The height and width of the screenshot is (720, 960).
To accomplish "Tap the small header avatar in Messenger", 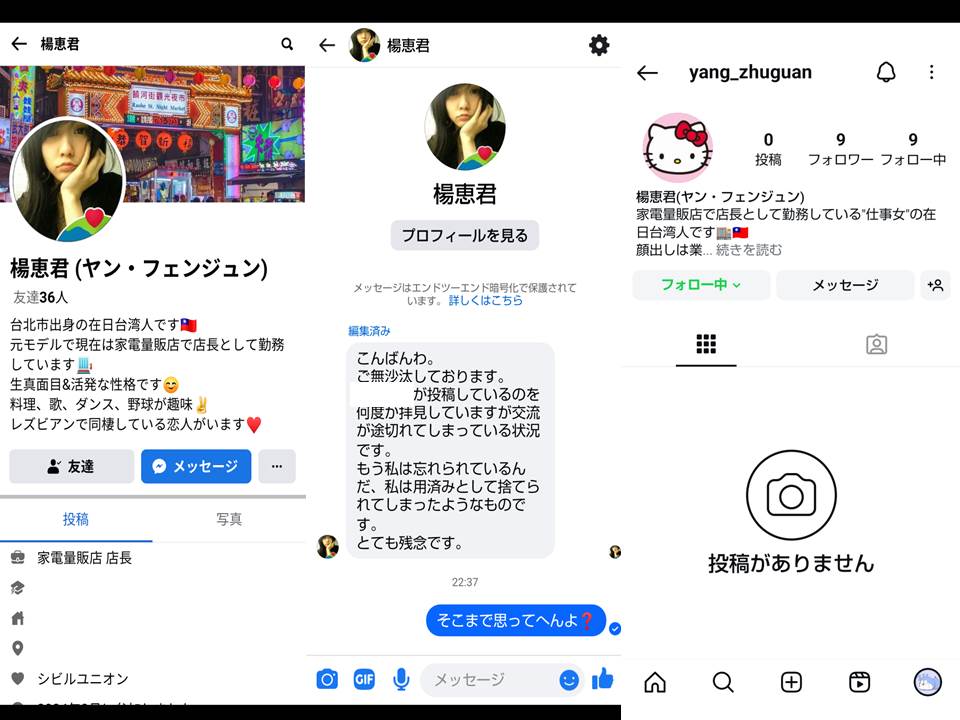I will 364,45.
